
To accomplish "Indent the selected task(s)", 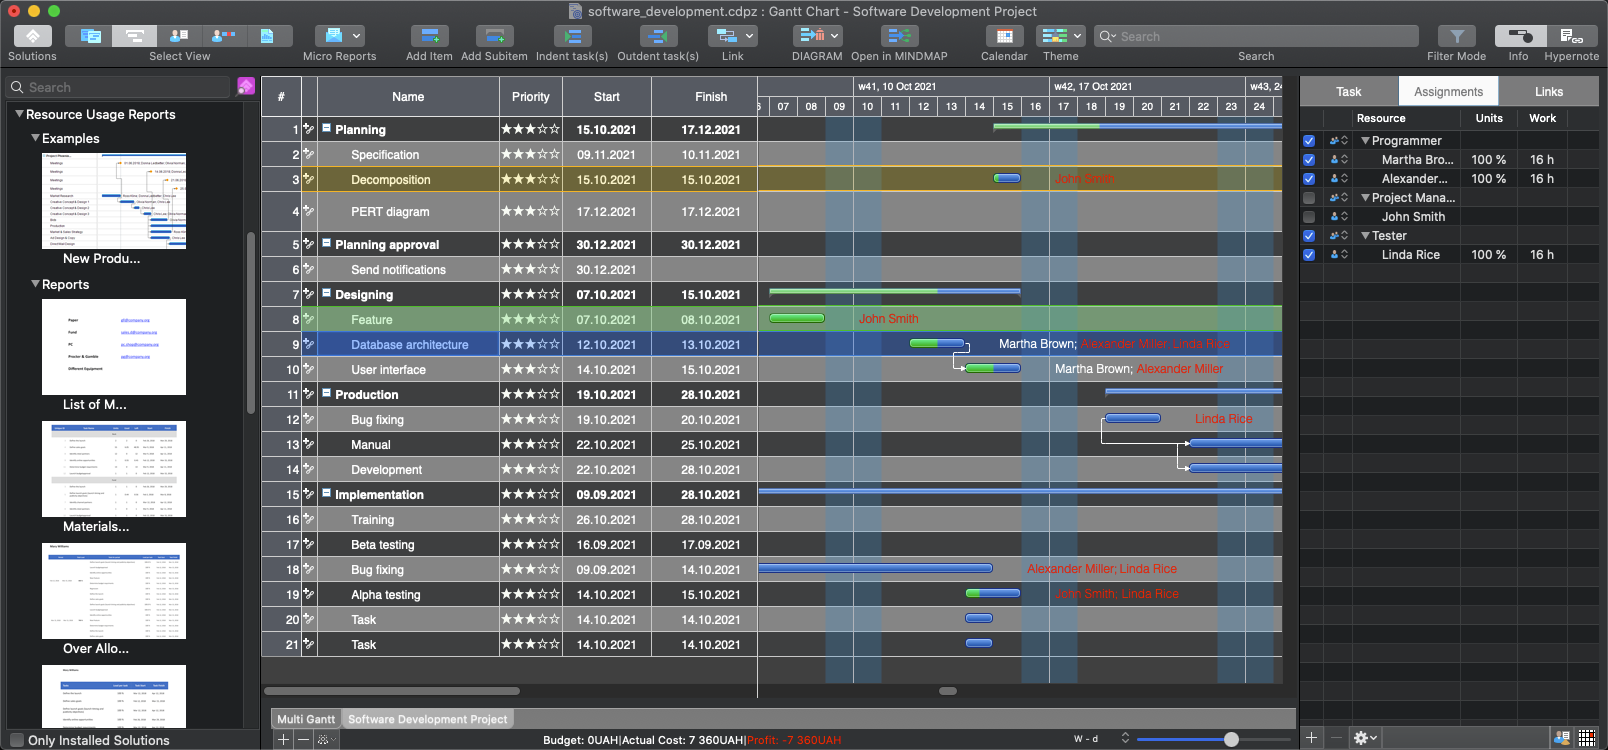I will pyautogui.click(x=572, y=37).
